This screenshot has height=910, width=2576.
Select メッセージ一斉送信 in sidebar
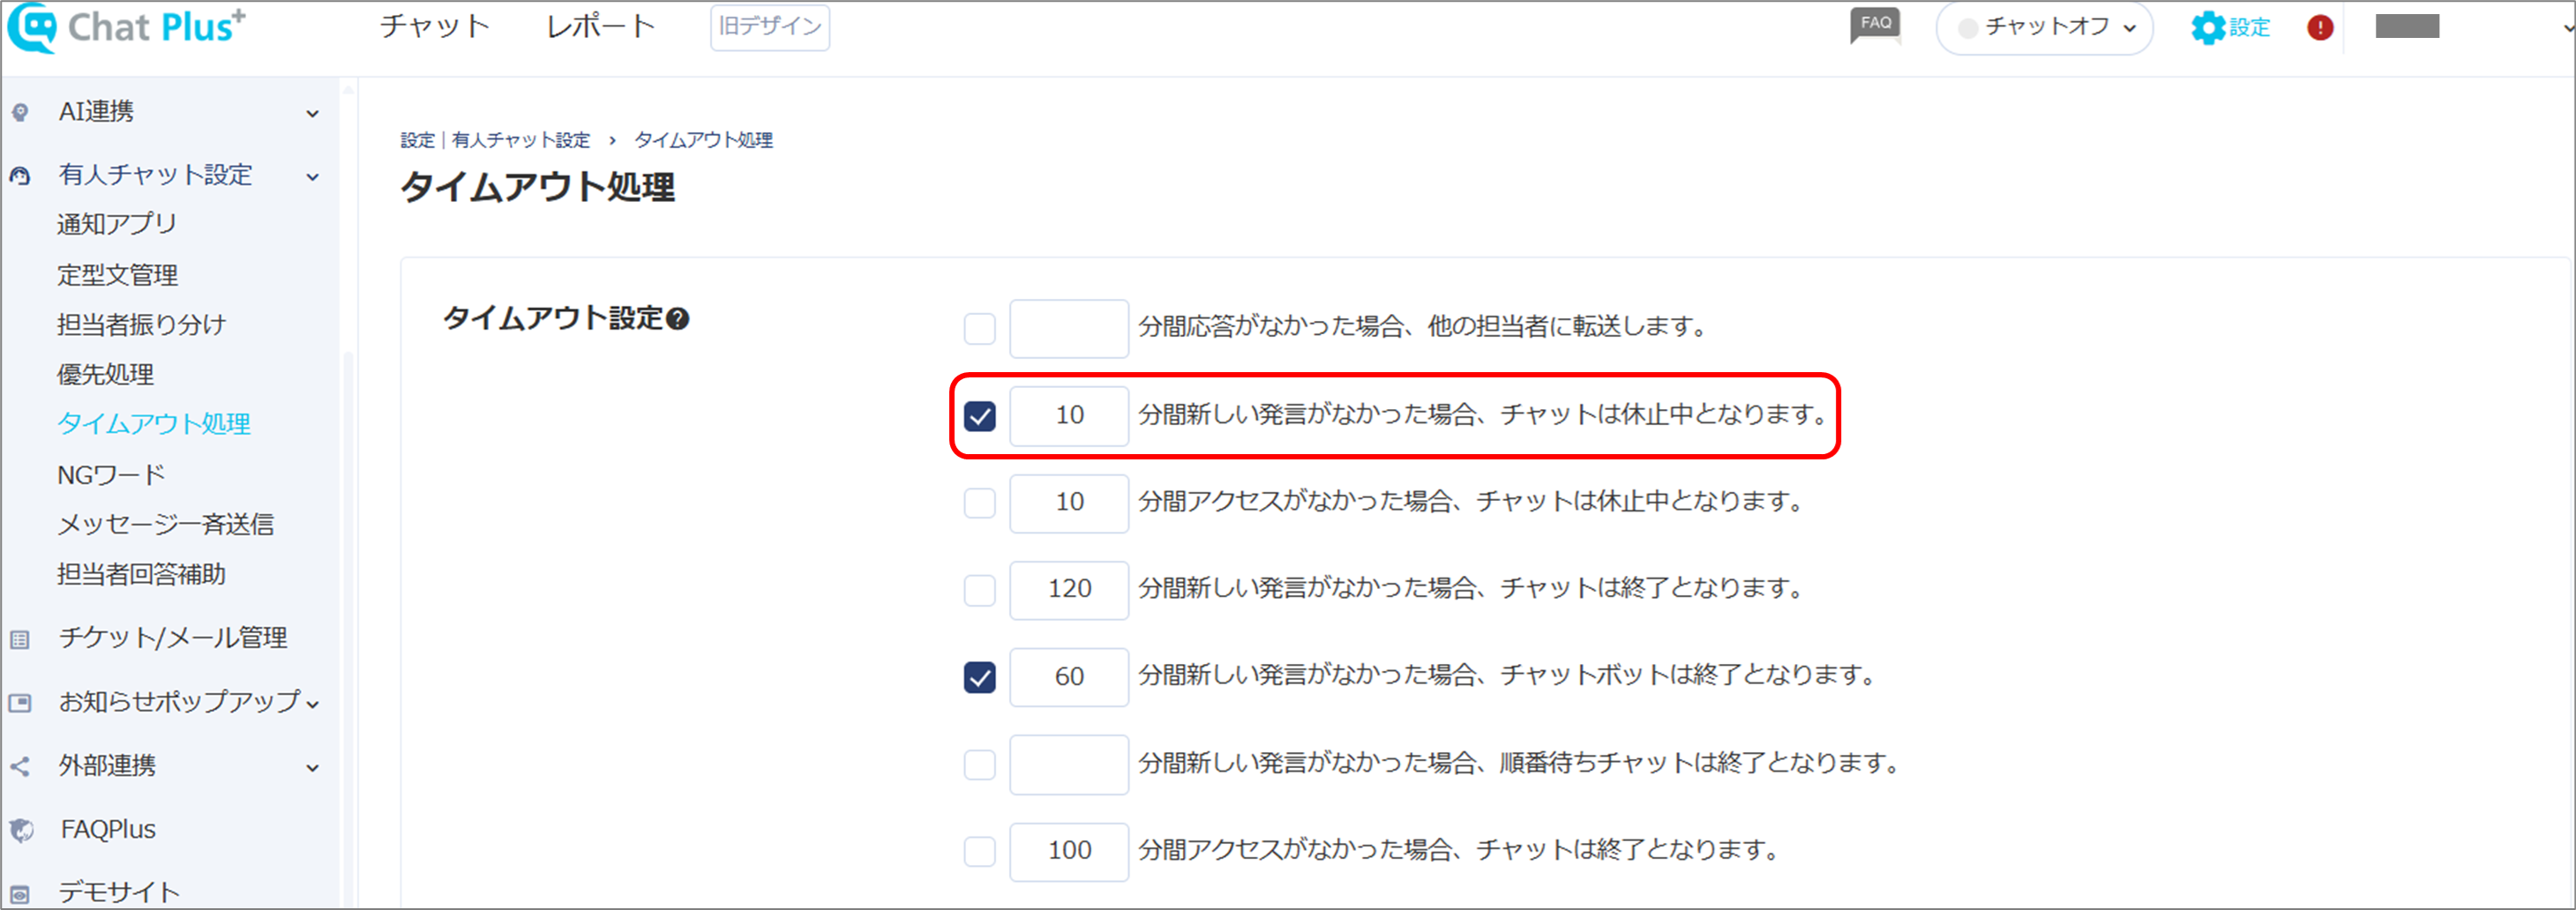pyautogui.click(x=166, y=524)
